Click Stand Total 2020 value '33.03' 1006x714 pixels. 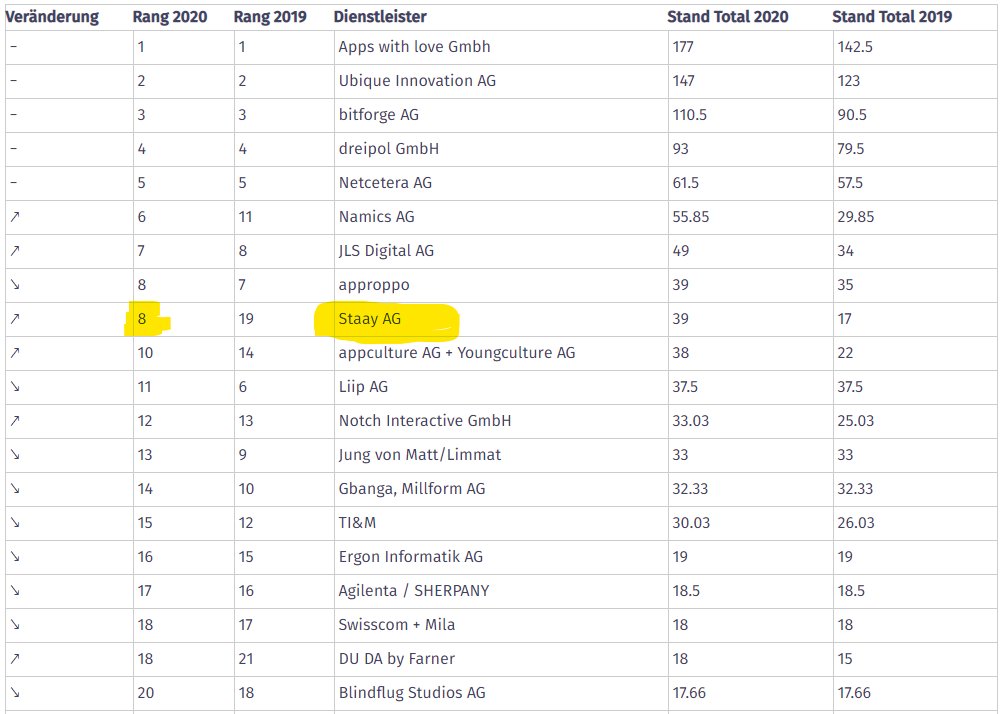click(x=691, y=421)
